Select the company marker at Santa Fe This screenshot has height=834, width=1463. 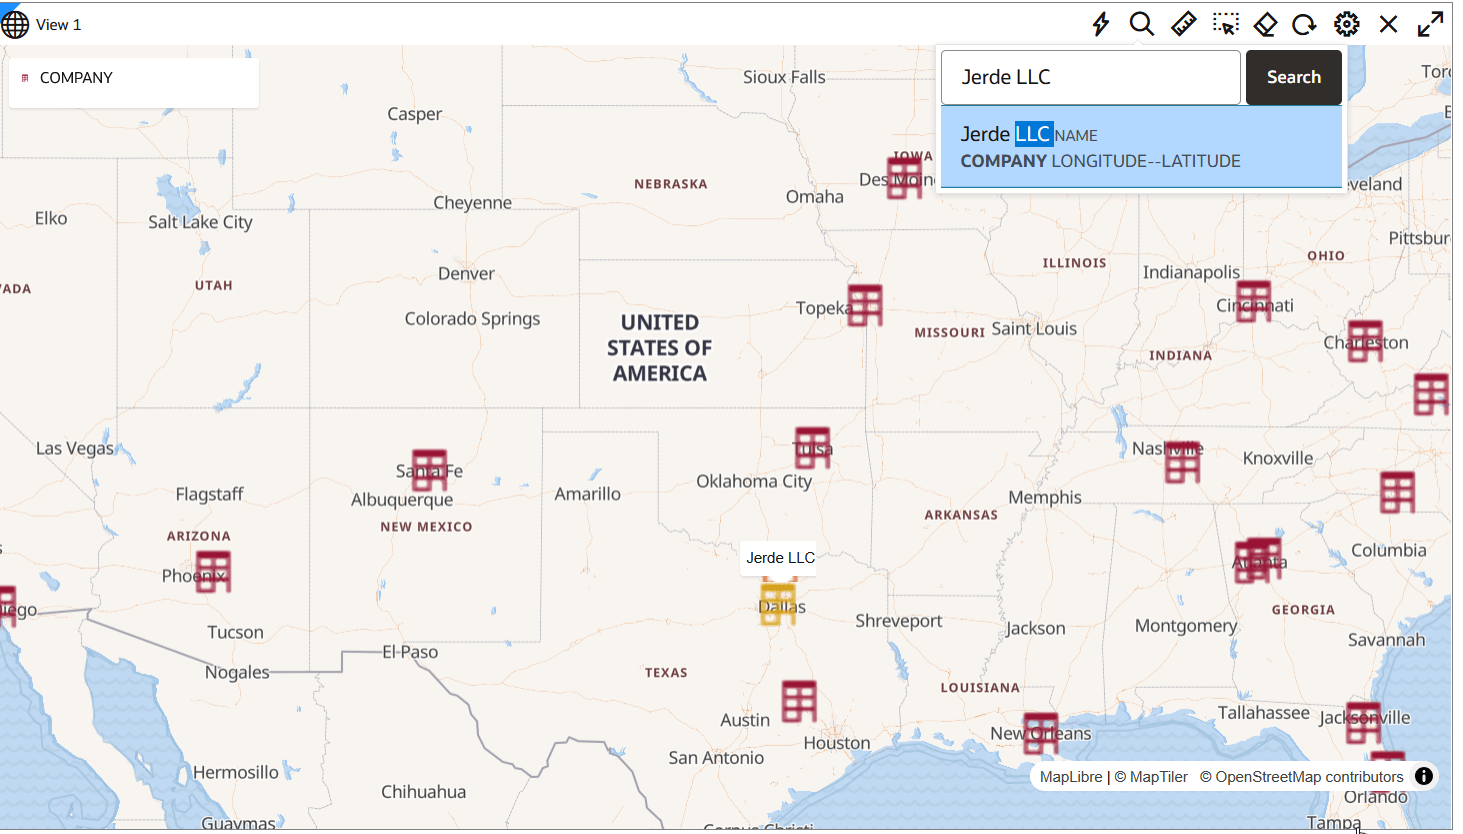click(x=430, y=470)
